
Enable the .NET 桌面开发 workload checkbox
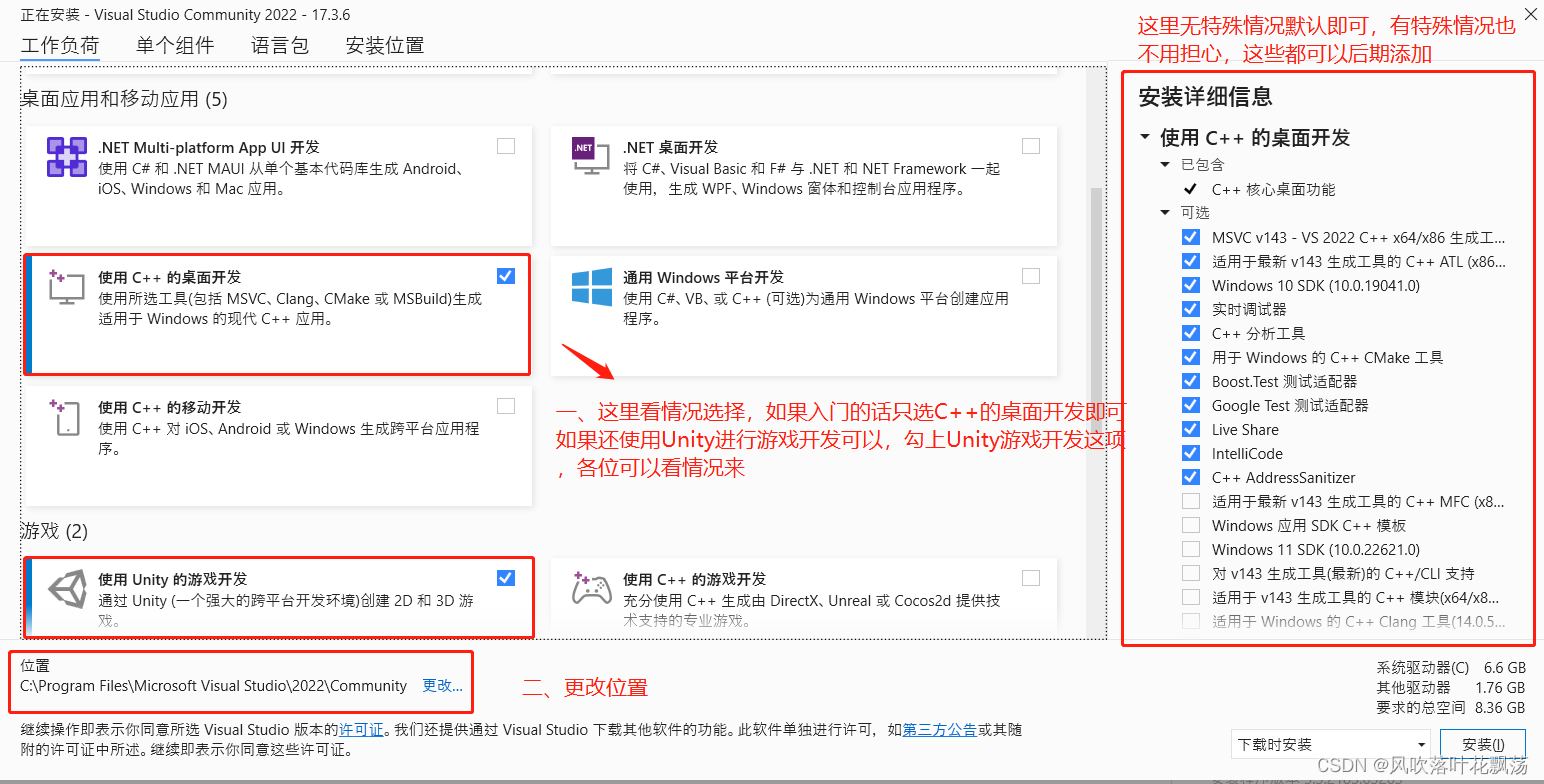coord(1031,146)
